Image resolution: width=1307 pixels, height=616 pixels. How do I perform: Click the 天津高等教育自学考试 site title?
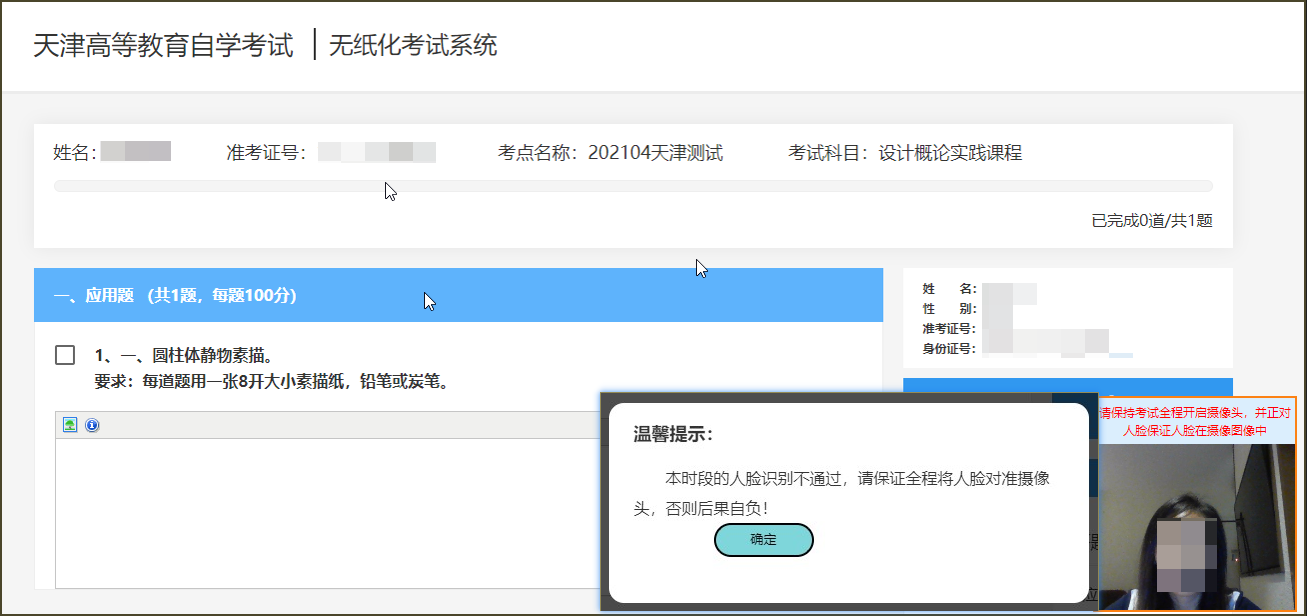pyautogui.click(x=163, y=46)
